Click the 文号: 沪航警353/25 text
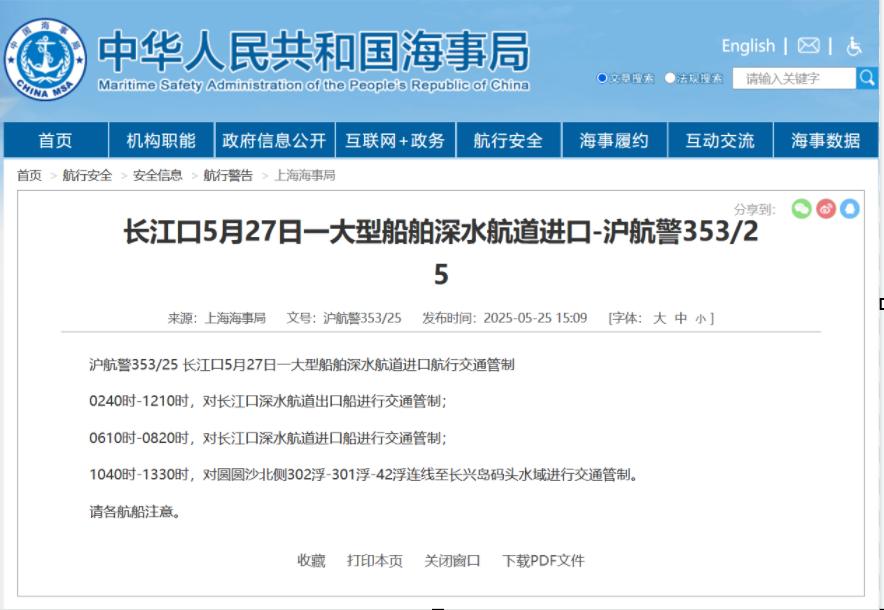Image resolution: width=884 pixels, height=610 pixels. pyautogui.click(x=344, y=319)
